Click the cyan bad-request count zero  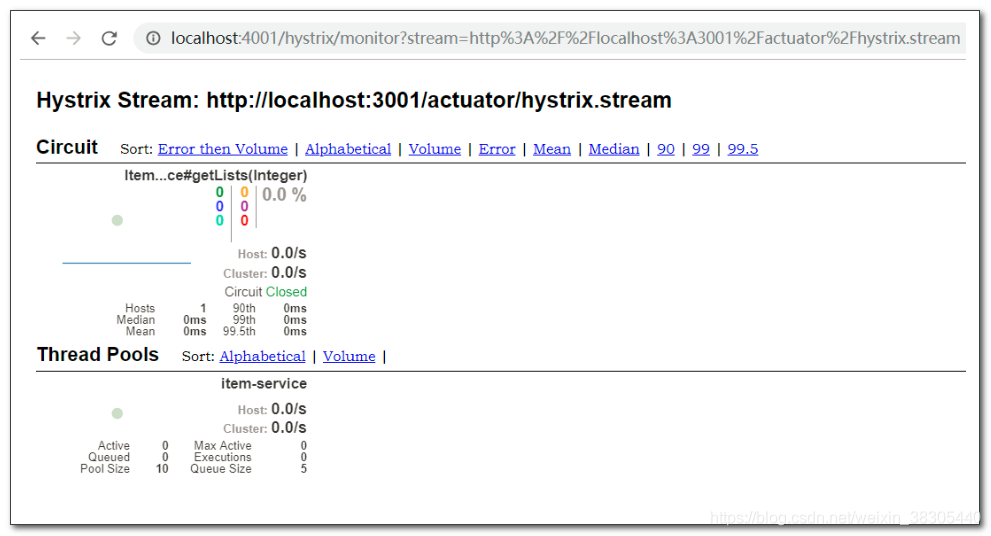[219, 221]
